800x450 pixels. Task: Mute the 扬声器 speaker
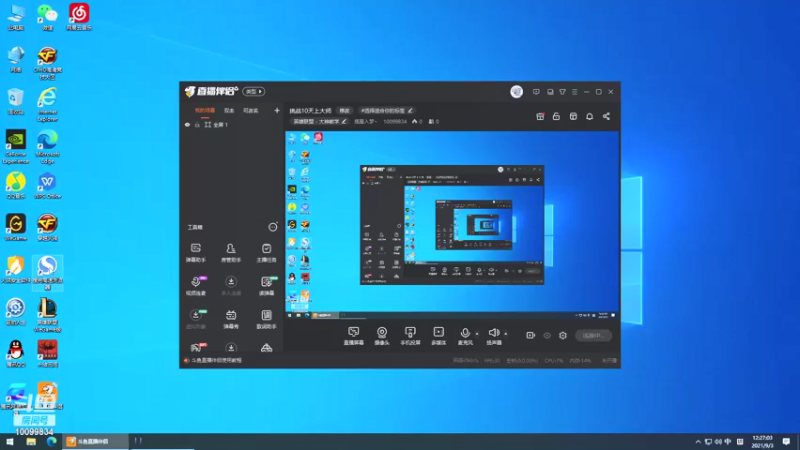pos(493,336)
